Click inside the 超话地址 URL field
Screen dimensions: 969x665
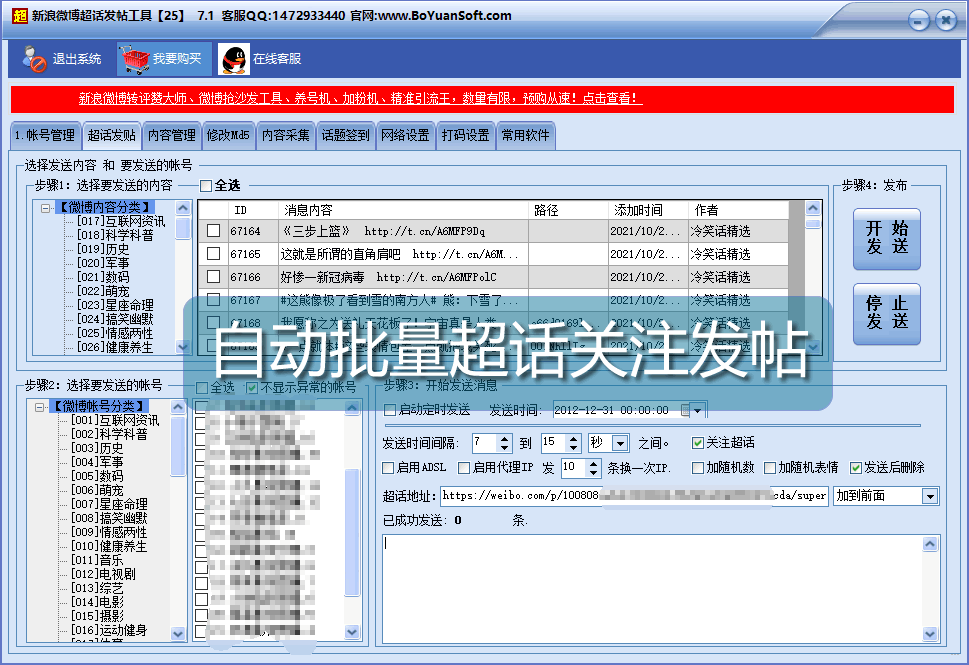pyautogui.click(x=634, y=496)
